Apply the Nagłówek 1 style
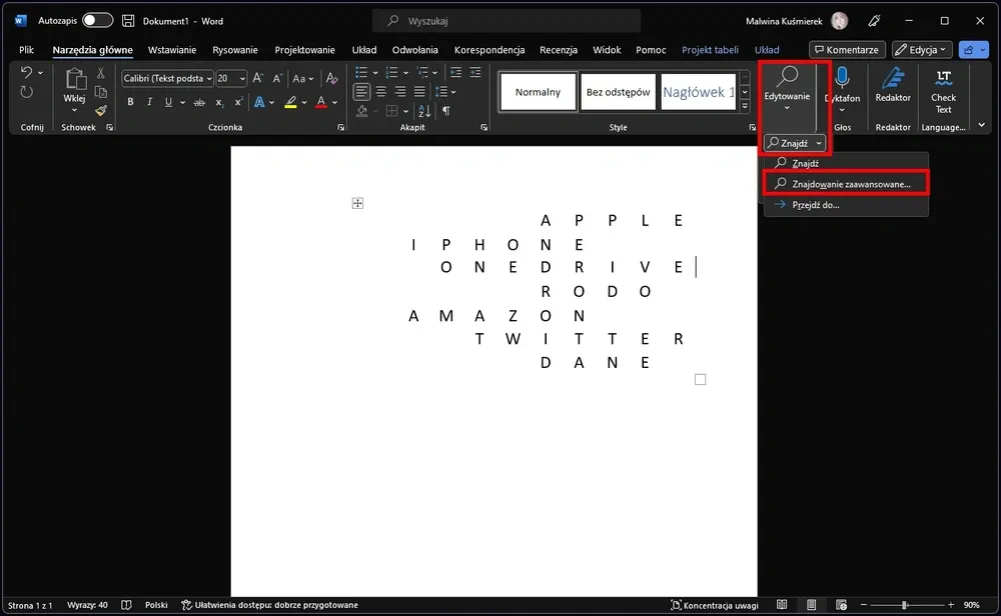Image resolution: width=1001 pixels, height=616 pixels. pos(698,92)
